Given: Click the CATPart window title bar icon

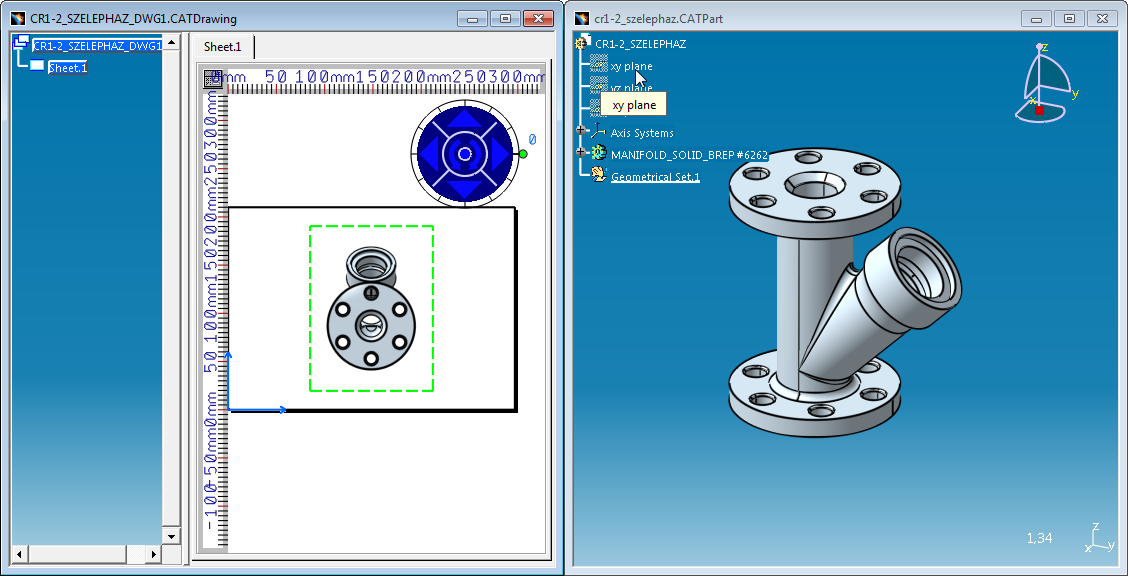Looking at the screenshot, I should click(x=582, y=19).
